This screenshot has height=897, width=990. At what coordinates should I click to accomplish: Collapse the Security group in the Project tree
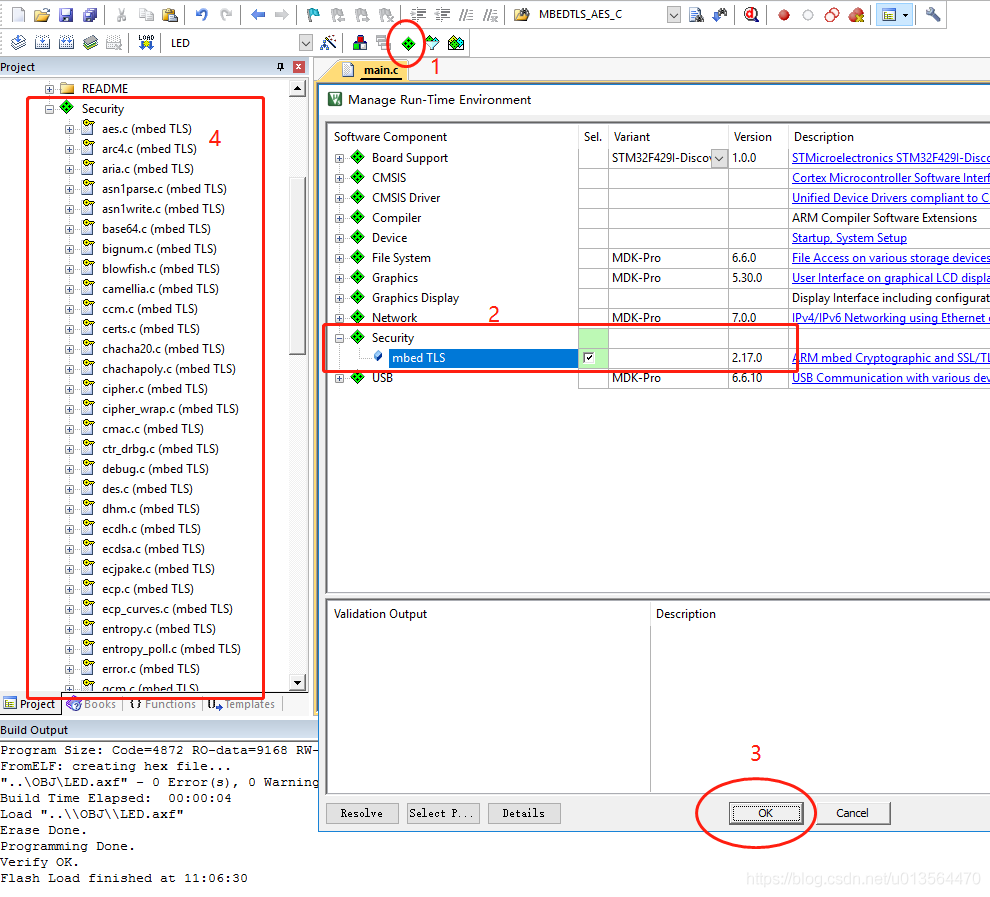(x=50, y=109)
